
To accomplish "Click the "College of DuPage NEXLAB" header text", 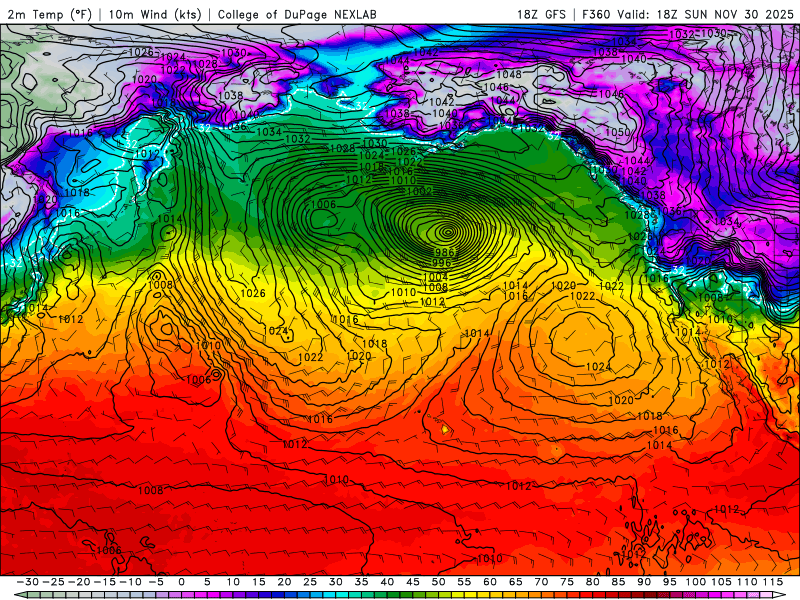I will click(297, 14).
